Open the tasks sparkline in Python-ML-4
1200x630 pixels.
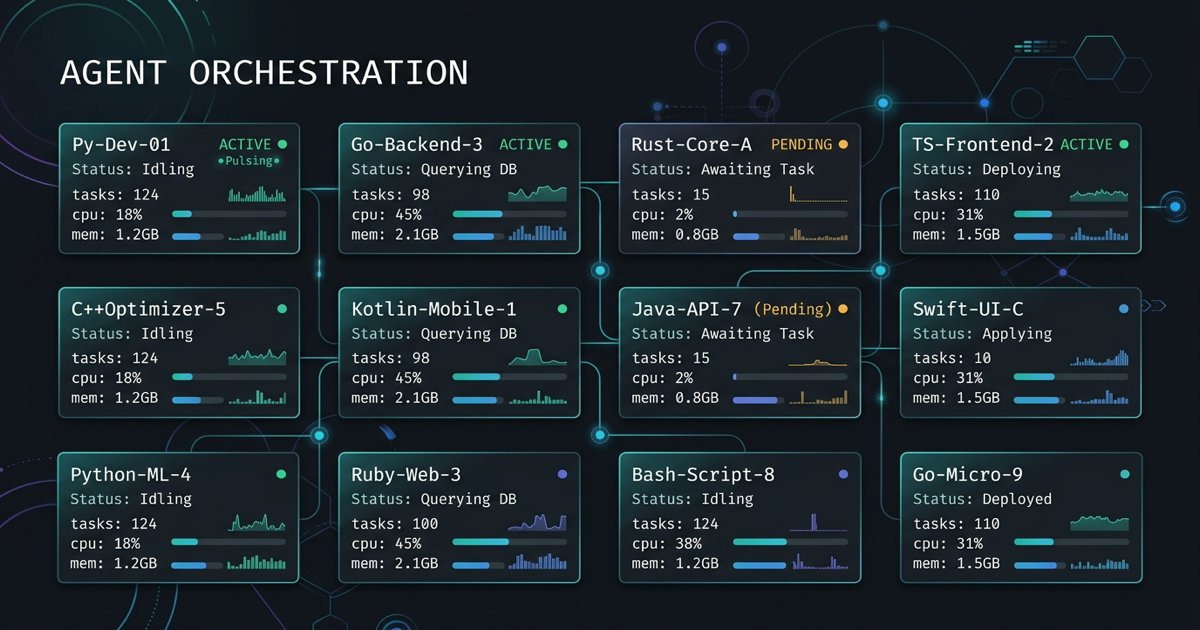click(x=257, y=522)
